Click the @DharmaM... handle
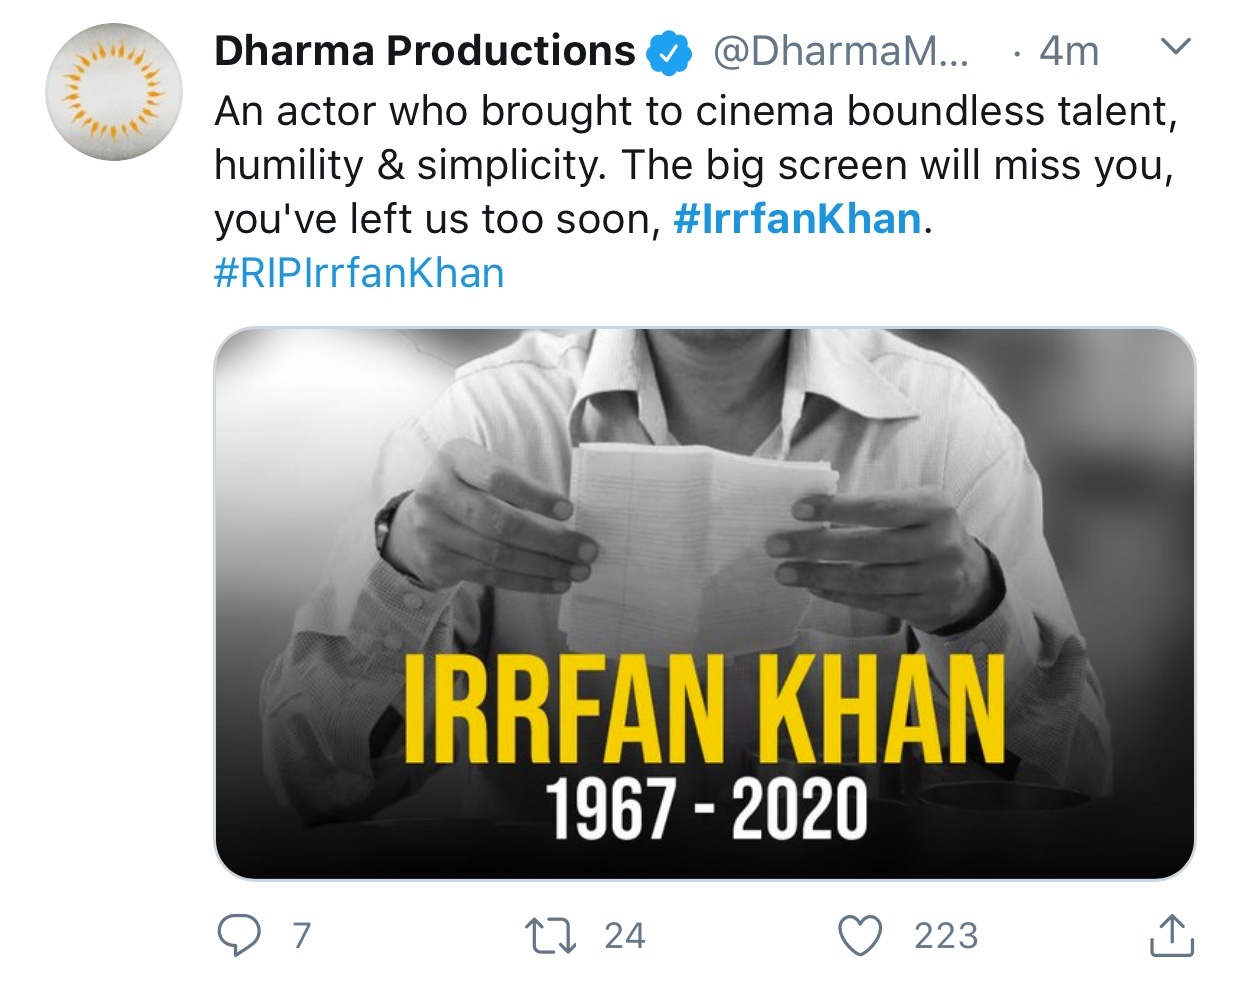1242x985 pixels. [x=840, y=51]
